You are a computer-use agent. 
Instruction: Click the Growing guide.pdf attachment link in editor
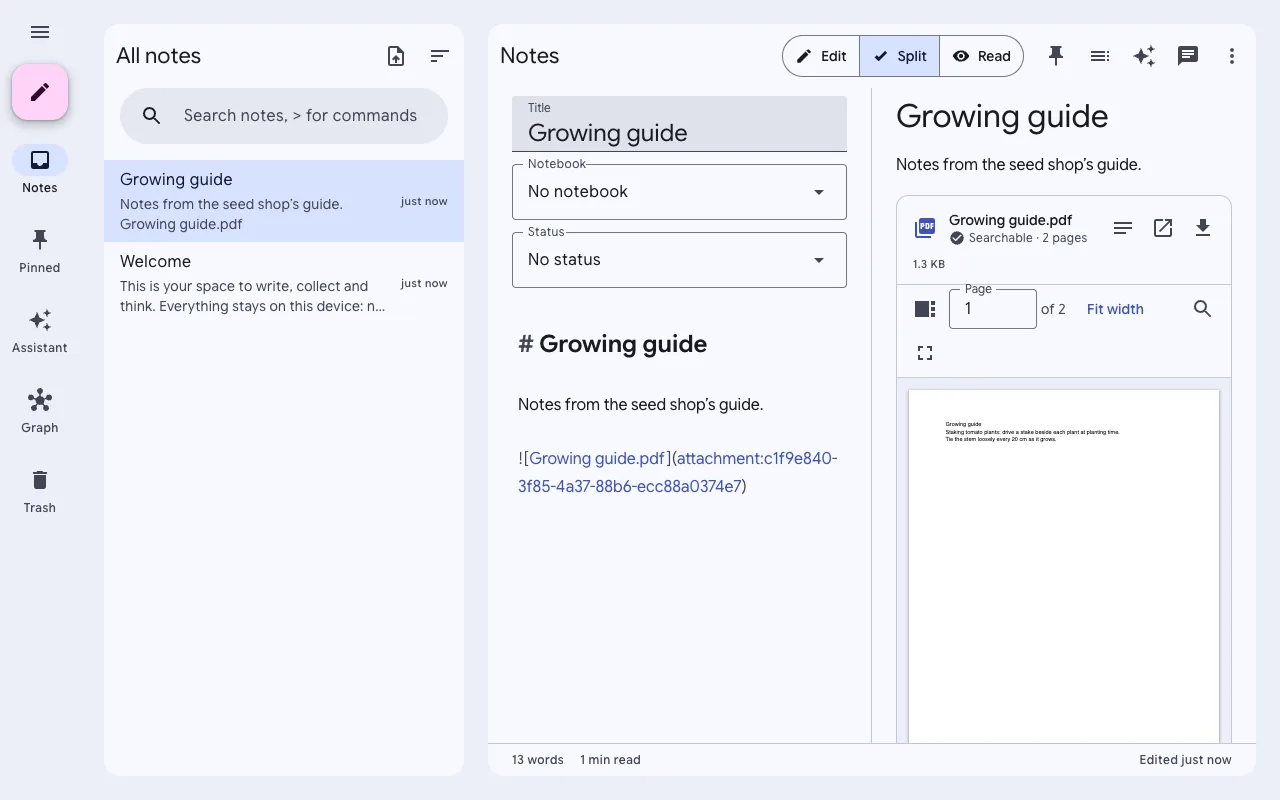pyautogui.click(x=597, y=458)
